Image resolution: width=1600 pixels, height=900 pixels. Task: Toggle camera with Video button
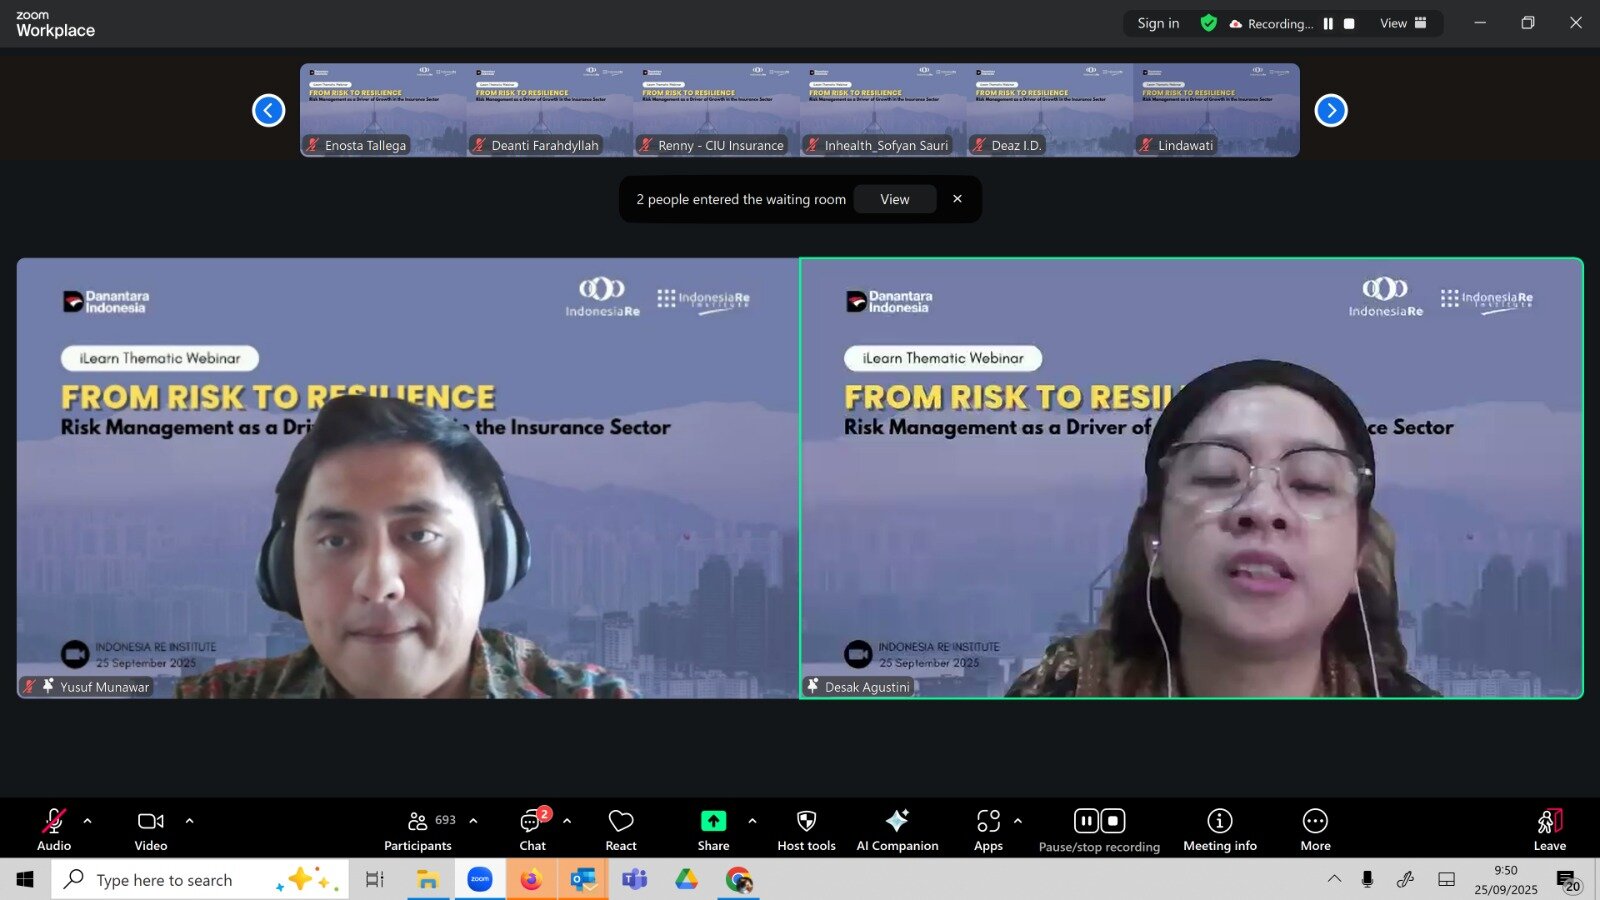151,821
